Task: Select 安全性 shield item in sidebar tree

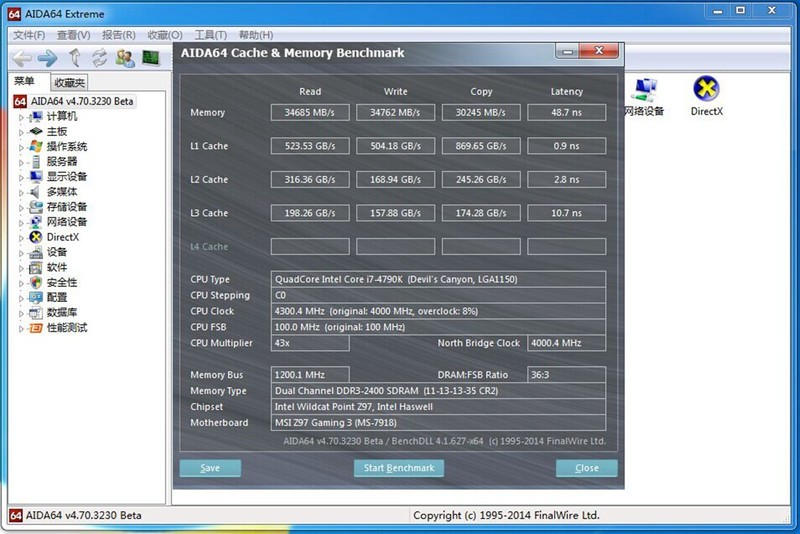Action: 61,282
